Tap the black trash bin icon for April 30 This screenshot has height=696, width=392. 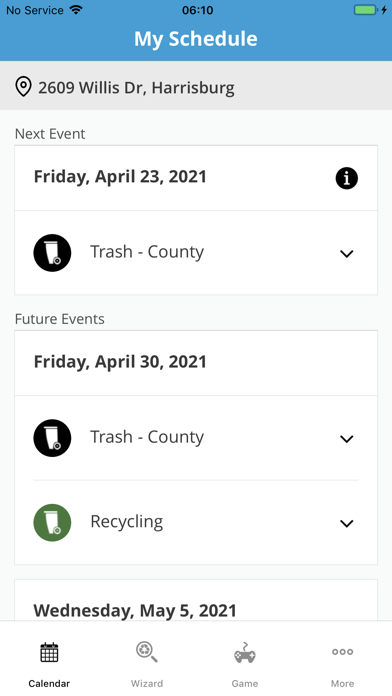point(52,438)
